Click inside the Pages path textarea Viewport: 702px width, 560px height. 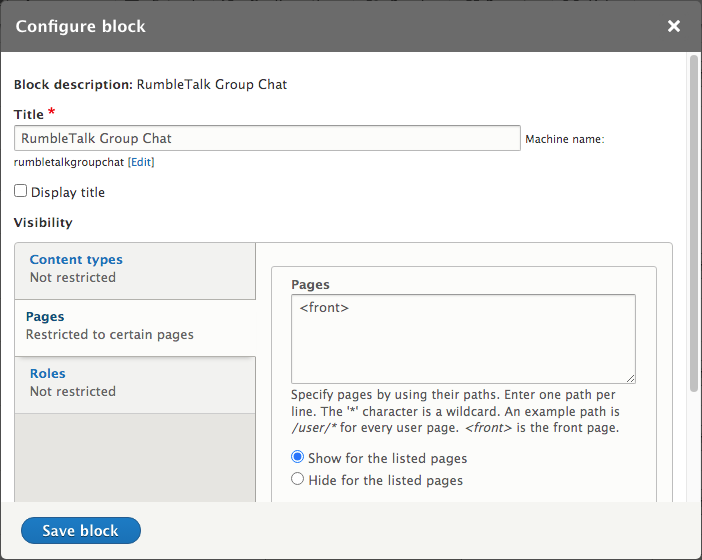(x=463, y=338)
